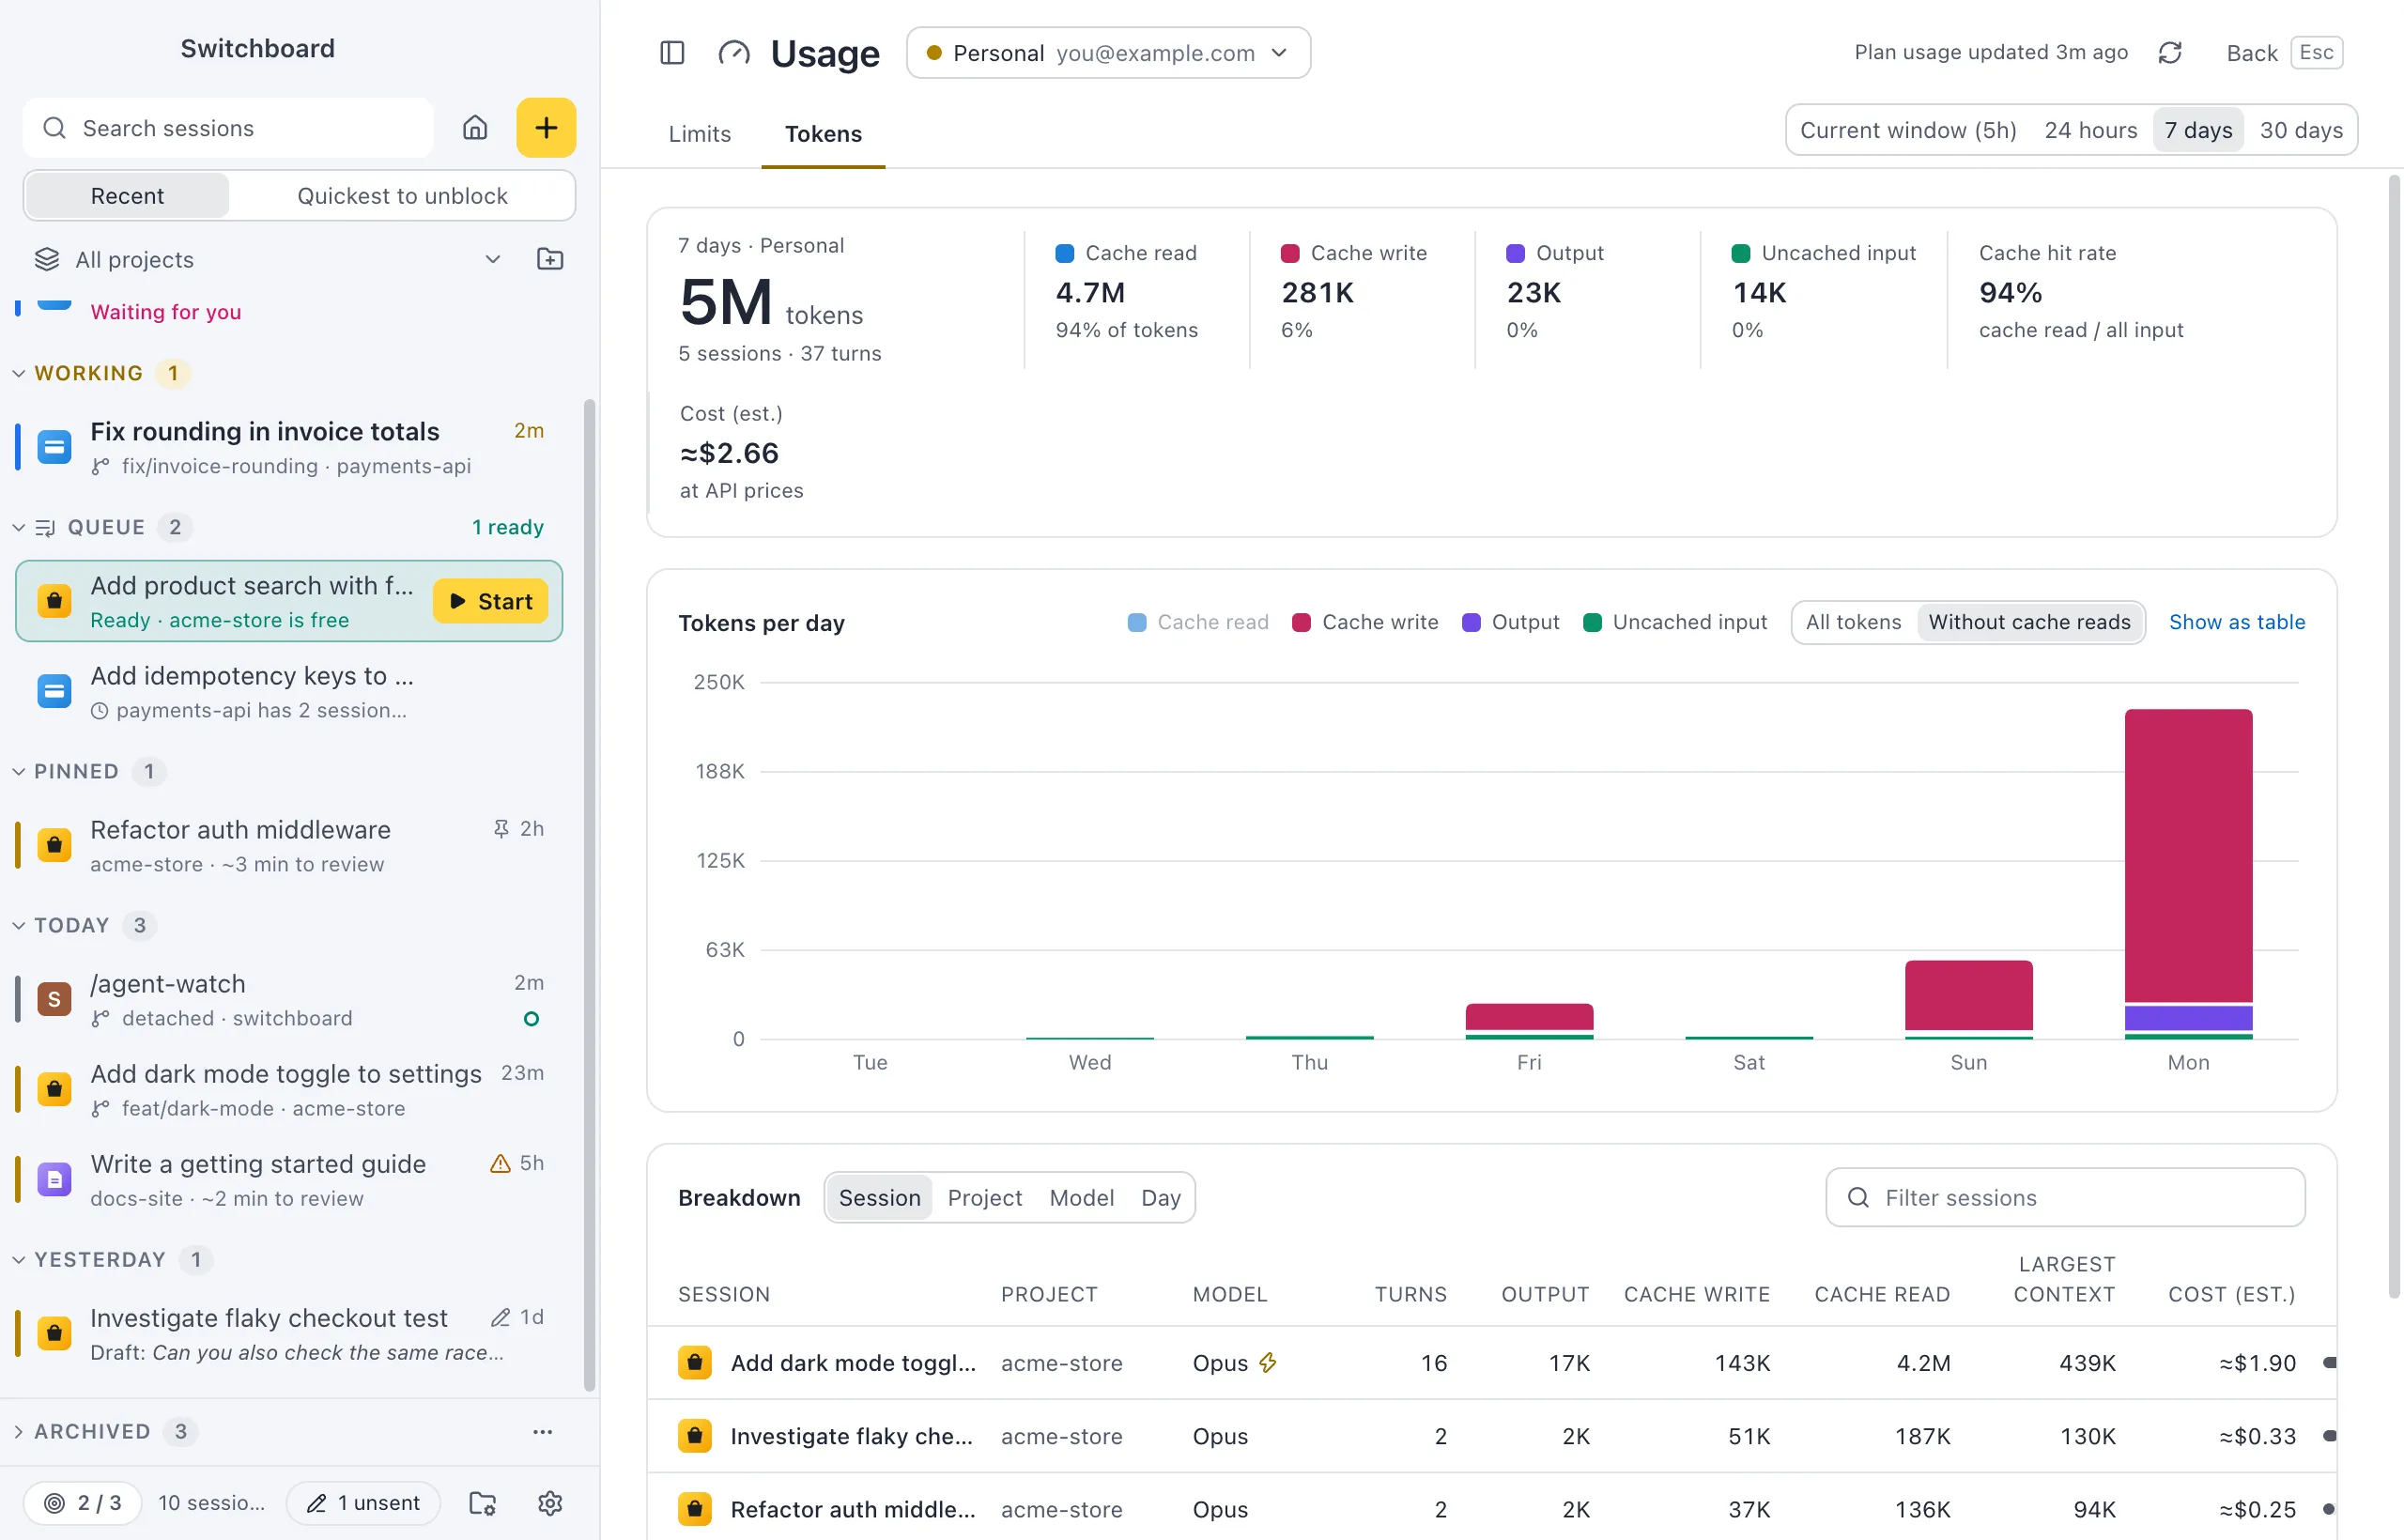Click Show as table link
Viewport: 2404px width, 1540px height.
2236,622
